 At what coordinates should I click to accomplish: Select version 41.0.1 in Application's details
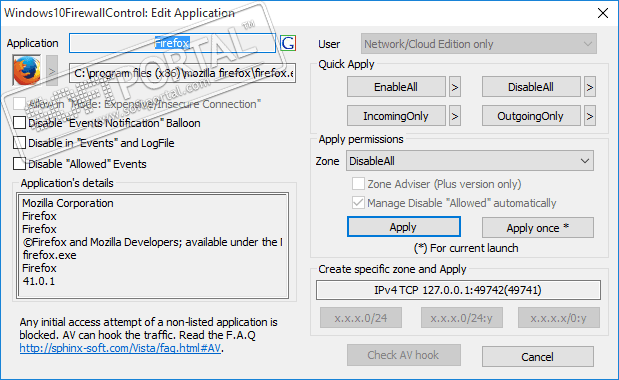(x=39, y=281)
